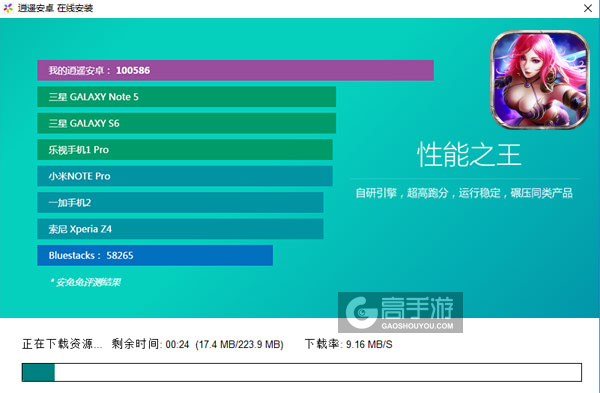600x393 pixels.
Task: Click the 安兔兔评测结果 footnote
Action: (x=86, y=282)
